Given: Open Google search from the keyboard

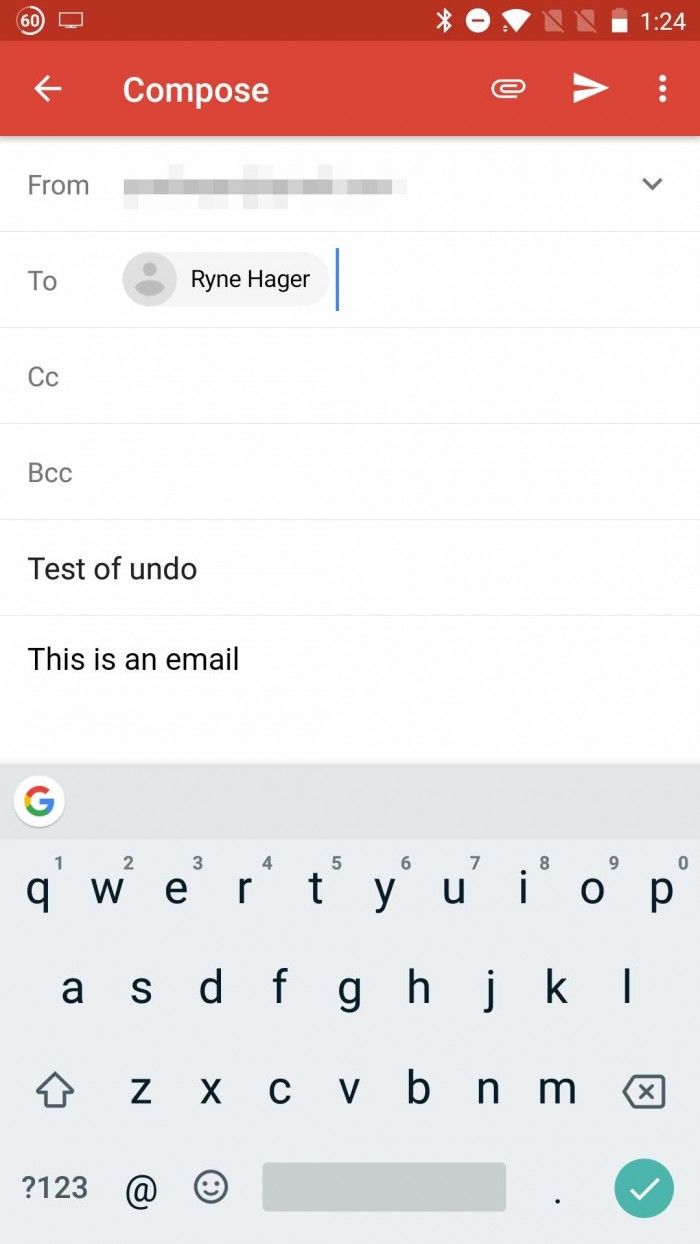Looking at the screenshot, I should [38, 801].
